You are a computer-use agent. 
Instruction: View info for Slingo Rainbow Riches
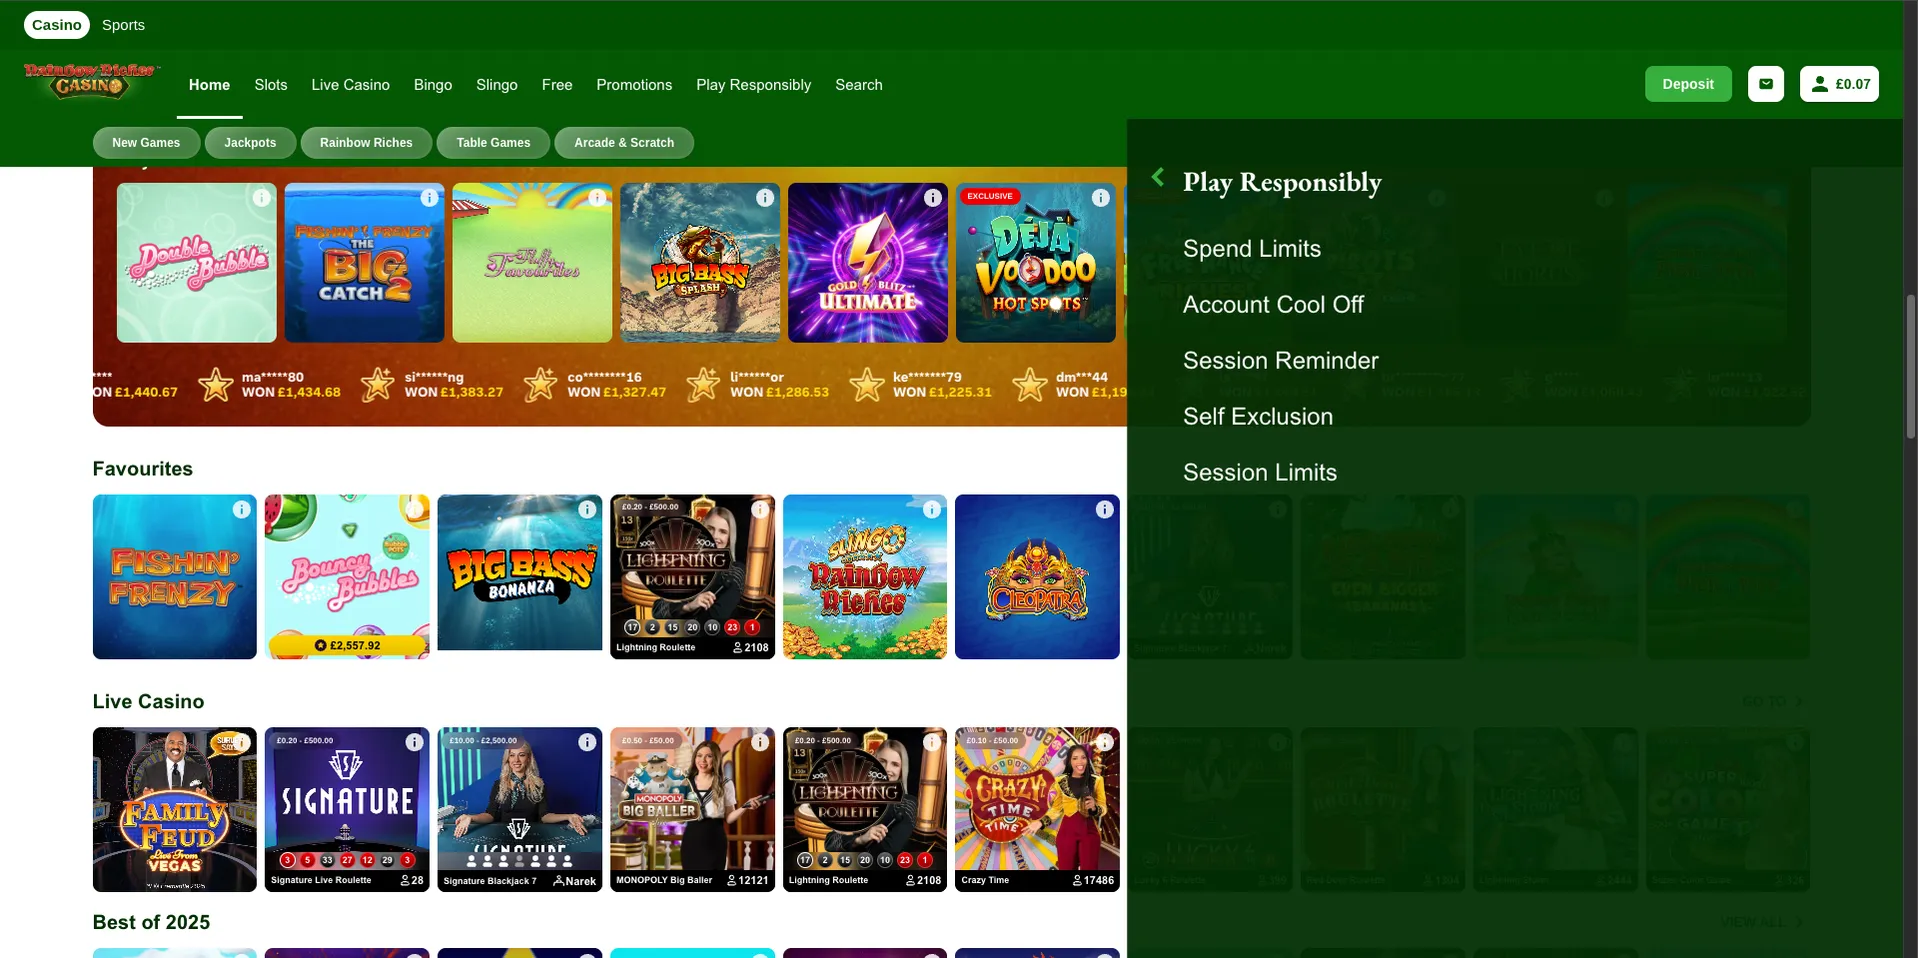[x=932, y=509]
